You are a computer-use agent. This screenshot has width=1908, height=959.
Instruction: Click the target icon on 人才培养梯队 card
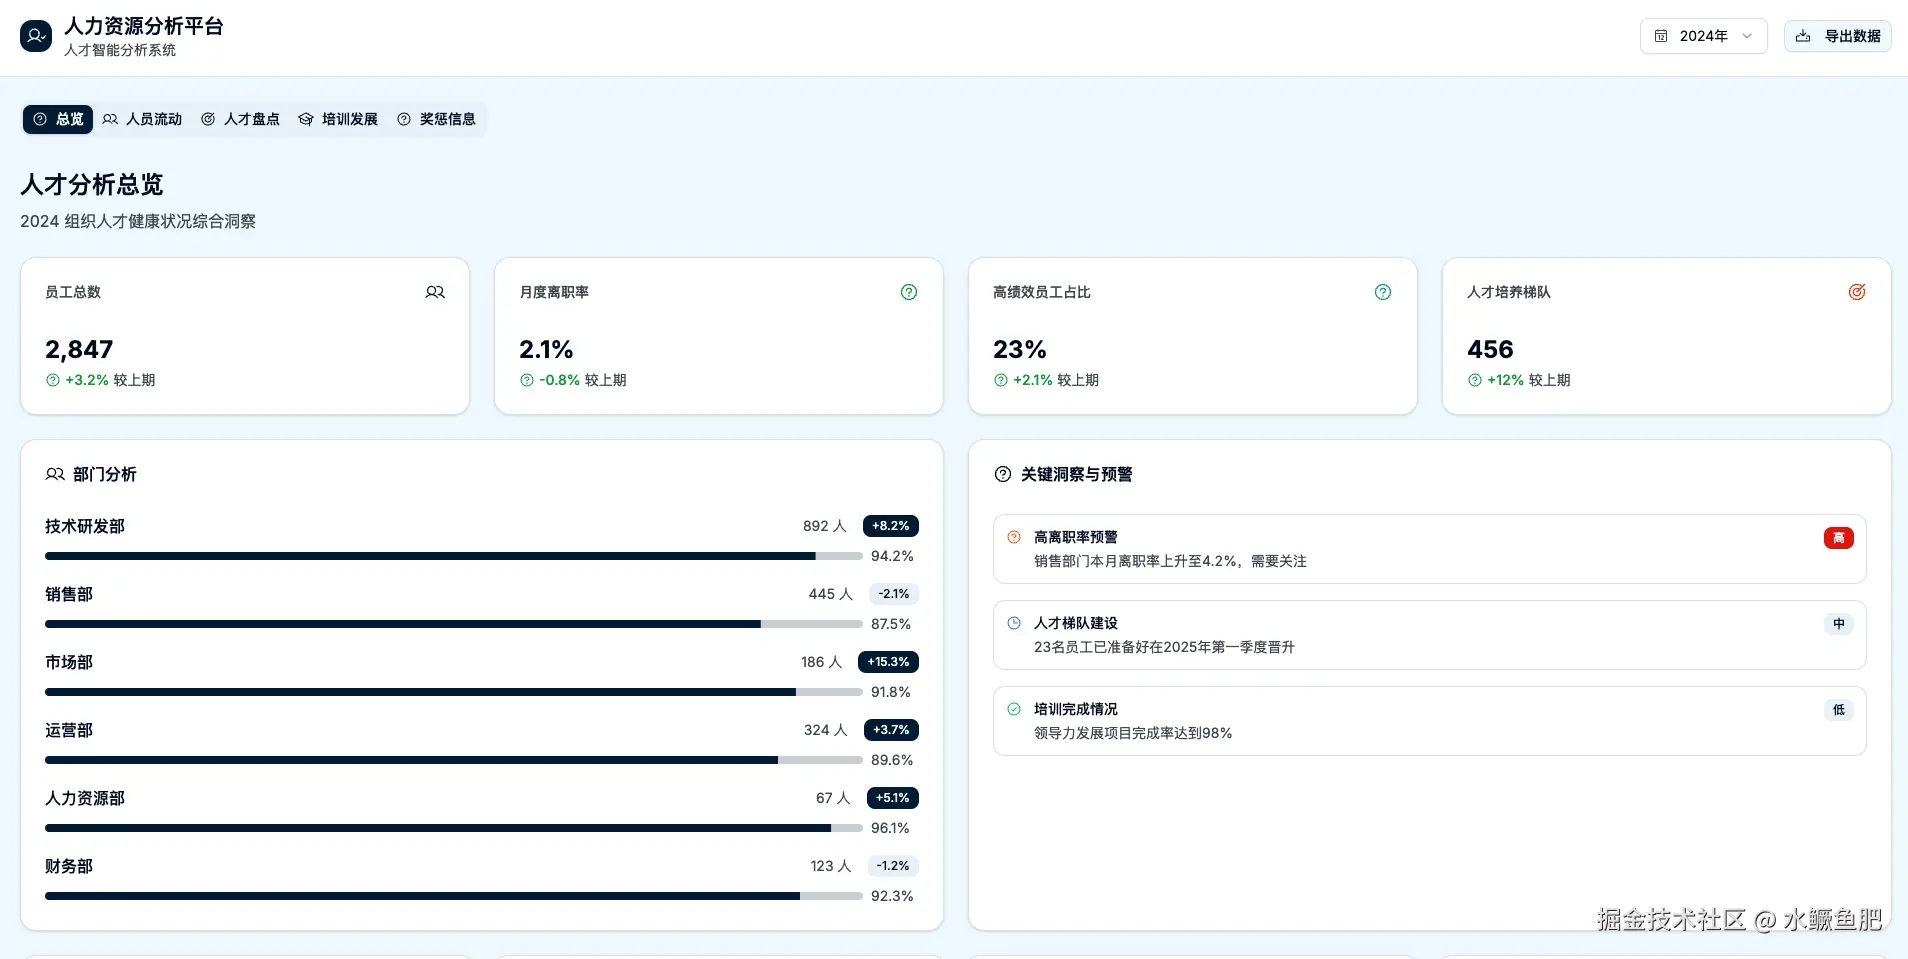pyautogui.click(x=1857, y=292)
